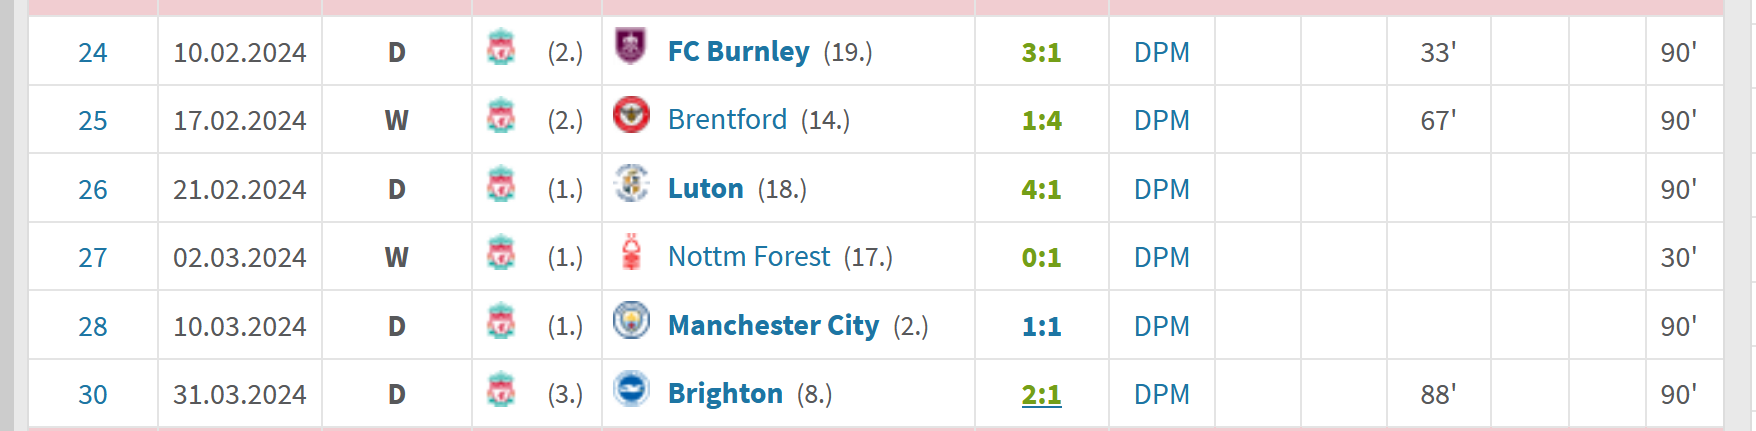
Task: Click DPM position in the Luton row
Action: pyautogui.click(x=1162, y=189)
